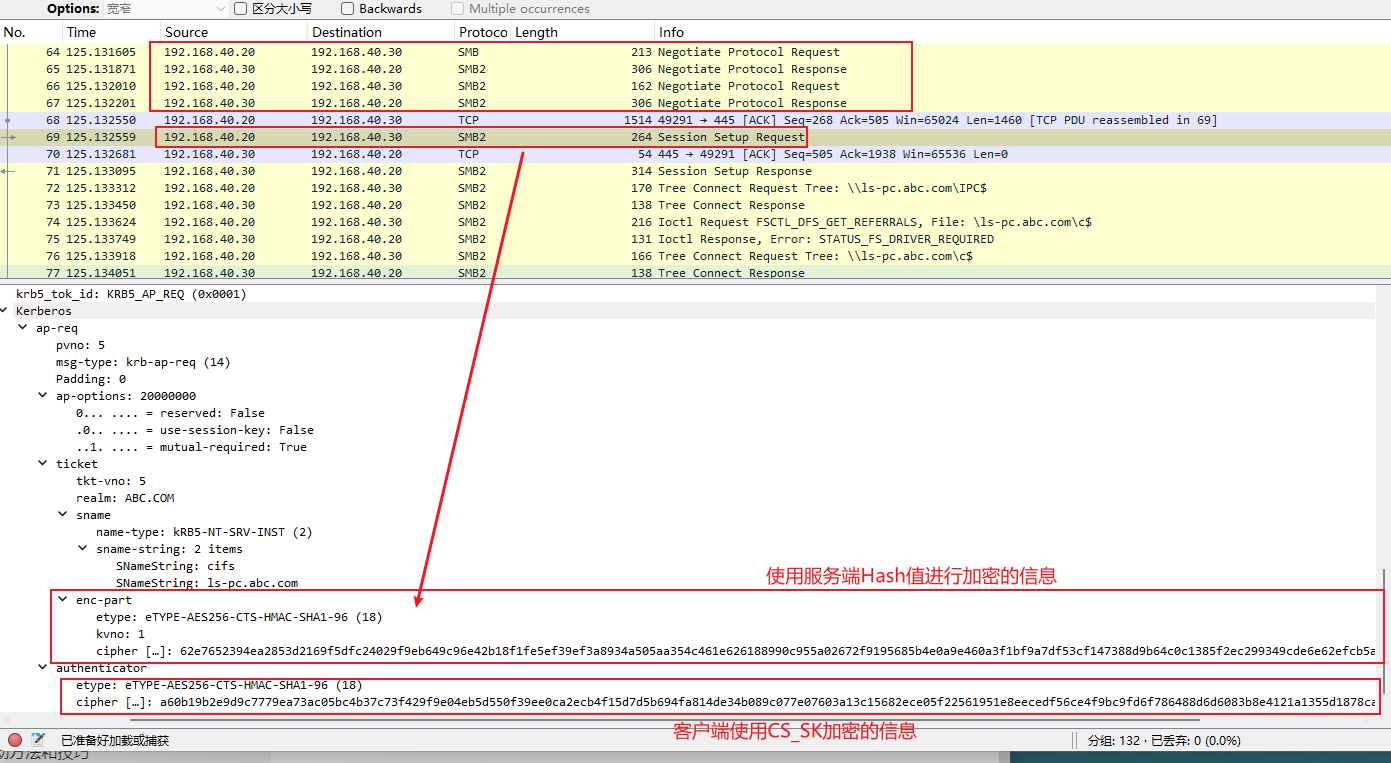Select the reserved: False flag line
The image size is (1391, 763).
tap(170, 413)
